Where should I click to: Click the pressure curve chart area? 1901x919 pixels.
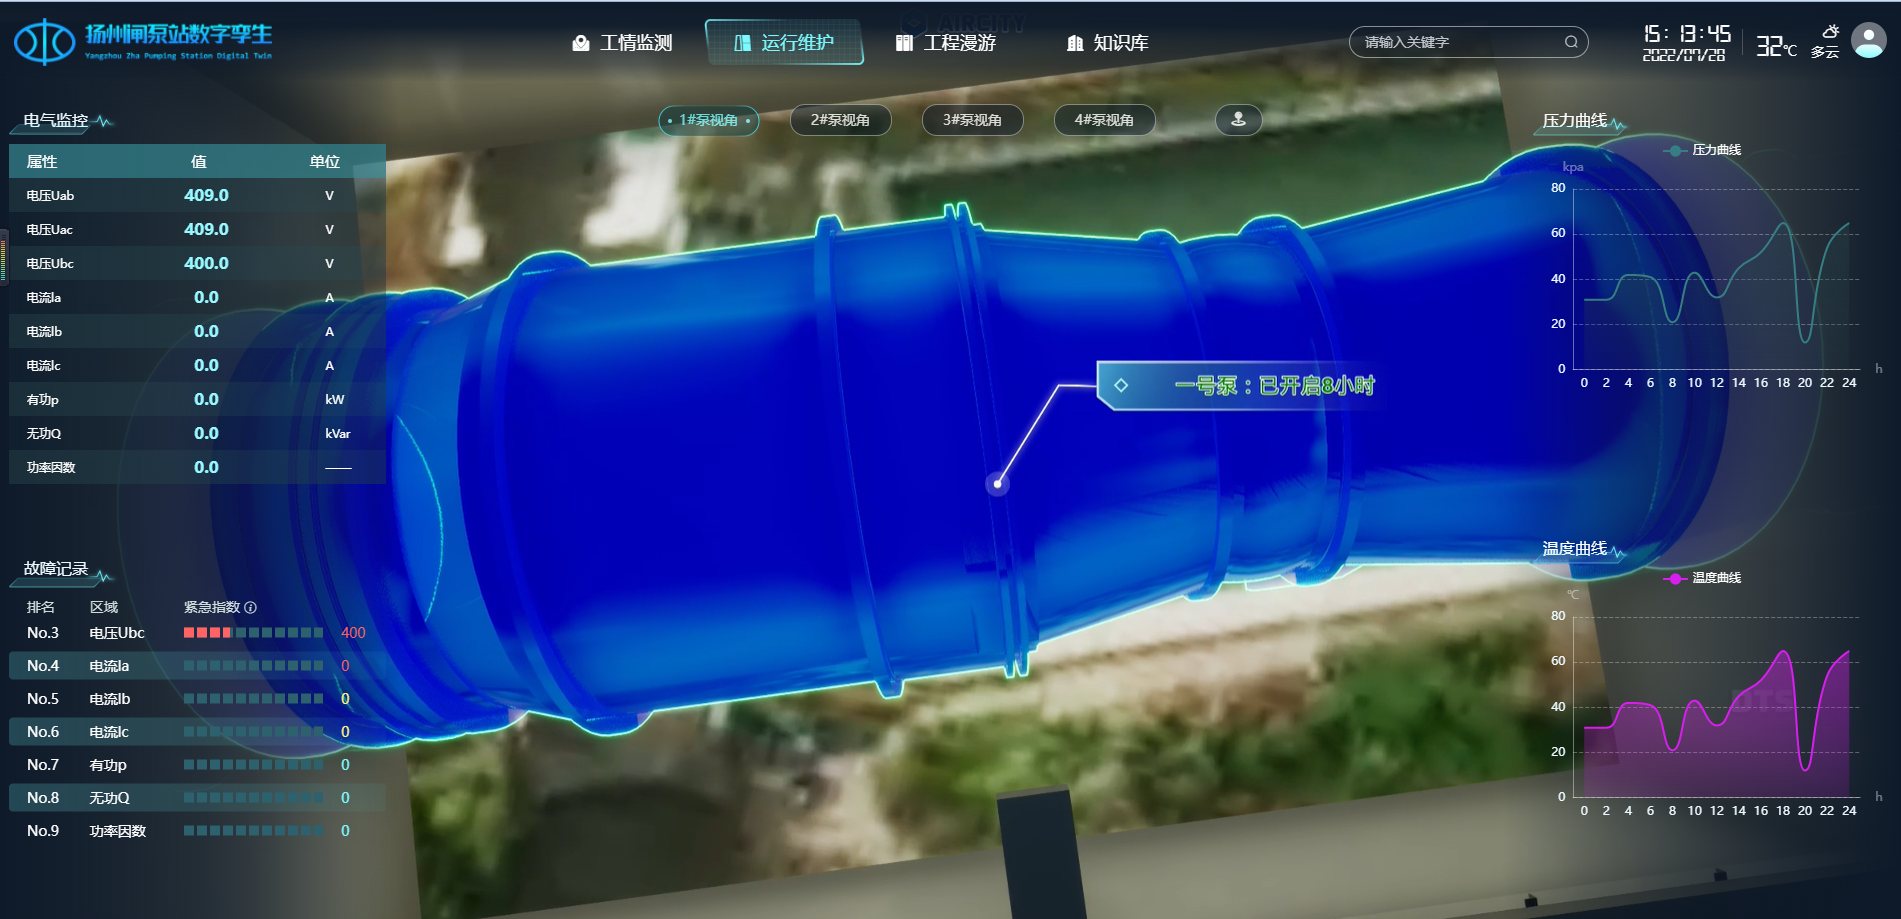1716,279
